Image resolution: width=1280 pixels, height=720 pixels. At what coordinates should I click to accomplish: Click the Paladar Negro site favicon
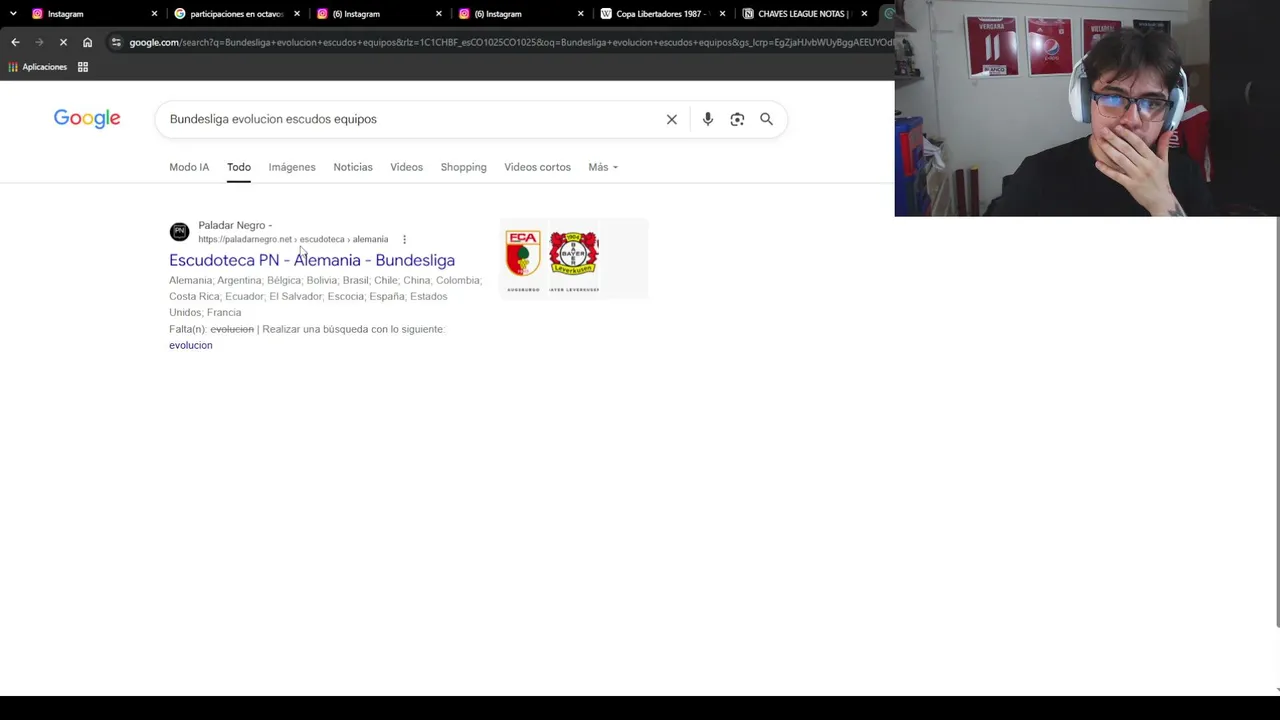coord(179,232)
